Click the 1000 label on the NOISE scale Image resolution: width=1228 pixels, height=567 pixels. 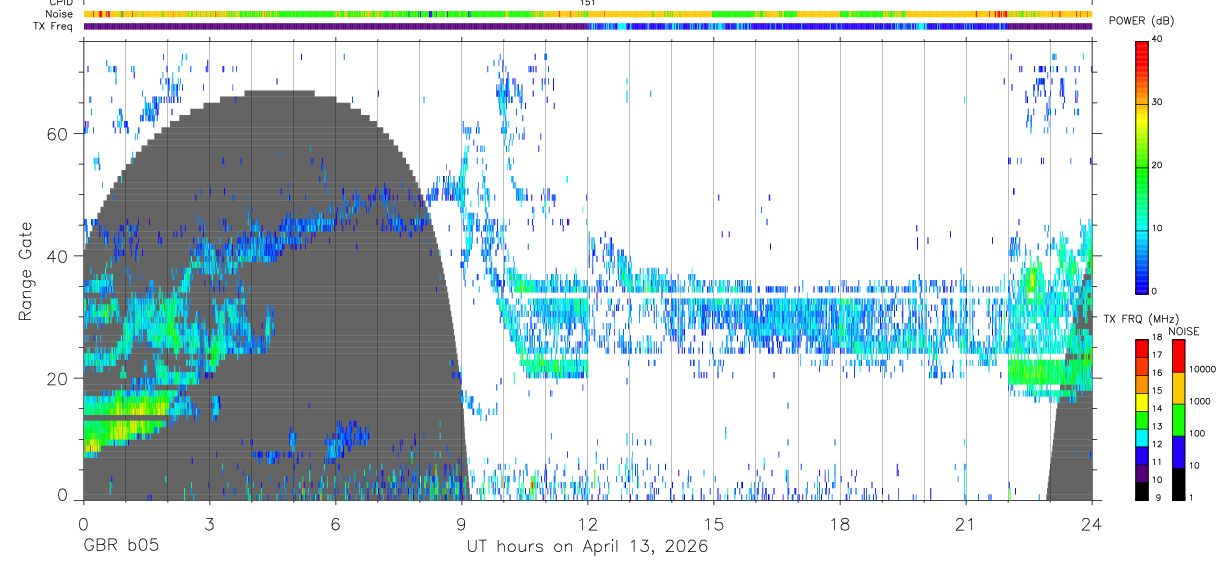pos(1202,401)
